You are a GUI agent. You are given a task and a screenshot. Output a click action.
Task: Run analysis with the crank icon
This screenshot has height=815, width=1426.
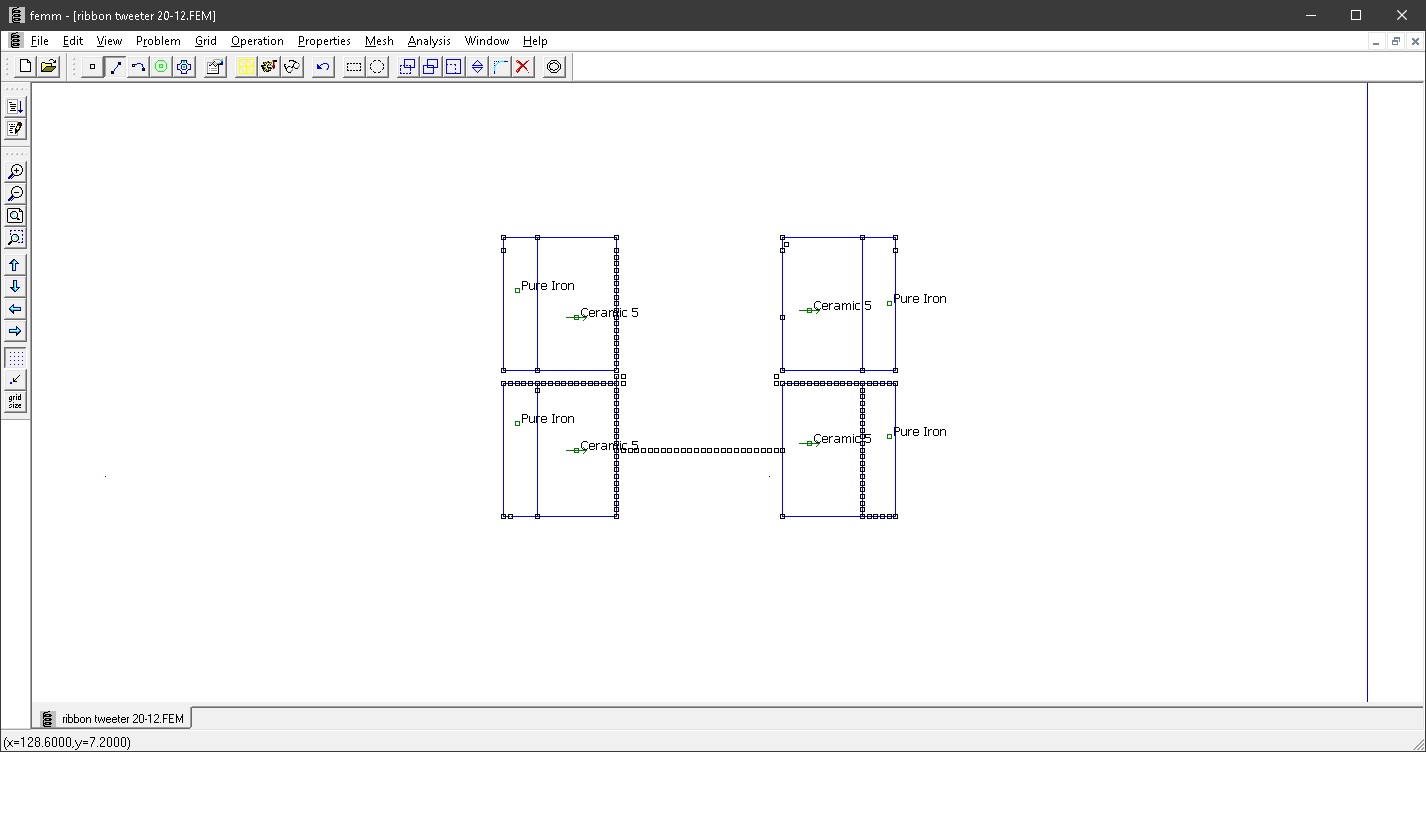(269, 67)
